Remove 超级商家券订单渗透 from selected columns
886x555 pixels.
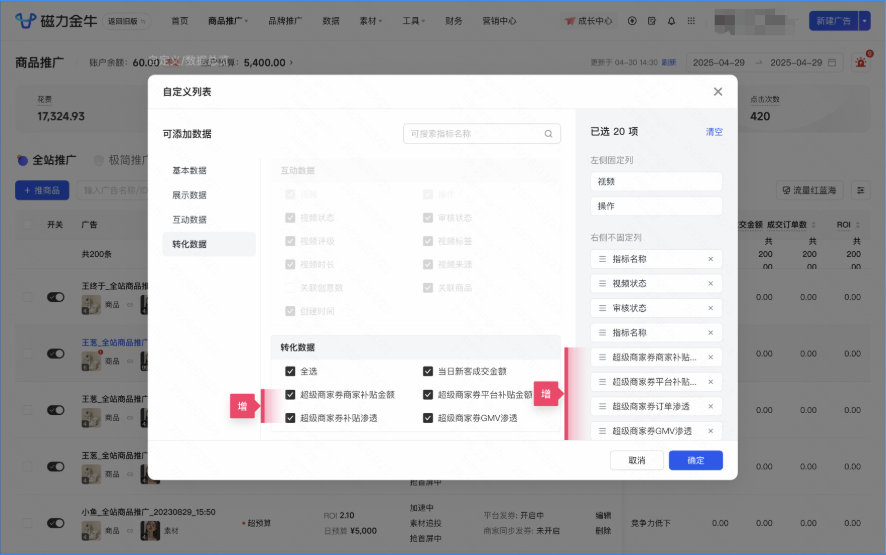[710, 406]
